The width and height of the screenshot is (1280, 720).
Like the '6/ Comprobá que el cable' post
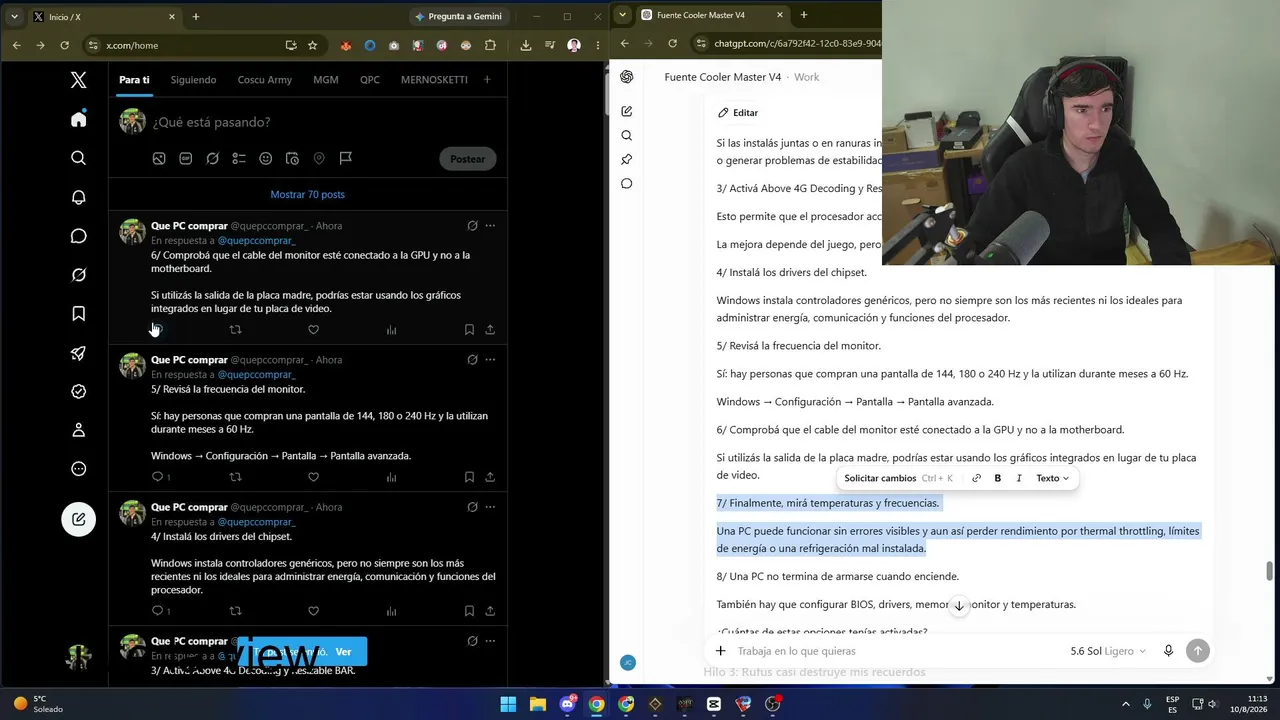coord(313,330)
